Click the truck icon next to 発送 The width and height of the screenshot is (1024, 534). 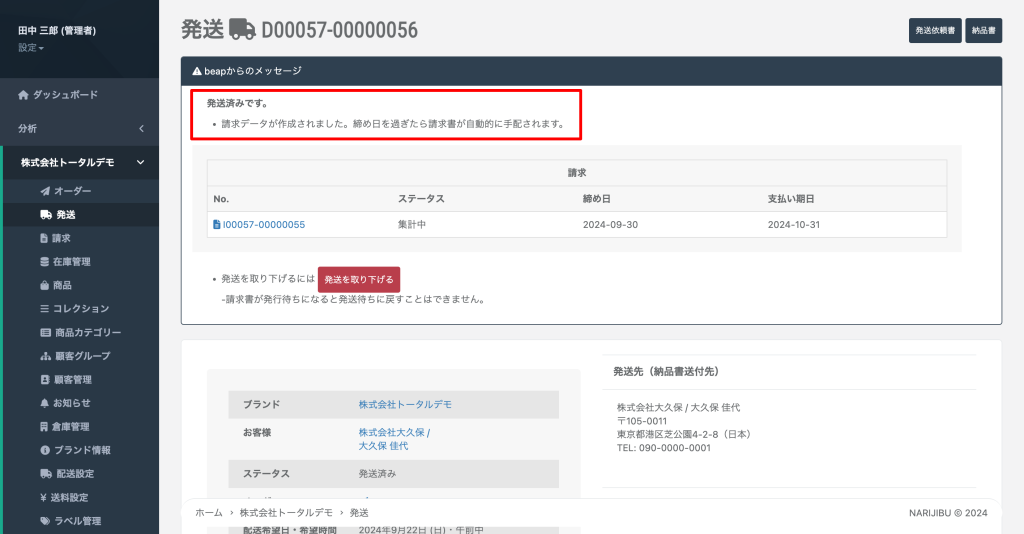coord(45,215)
